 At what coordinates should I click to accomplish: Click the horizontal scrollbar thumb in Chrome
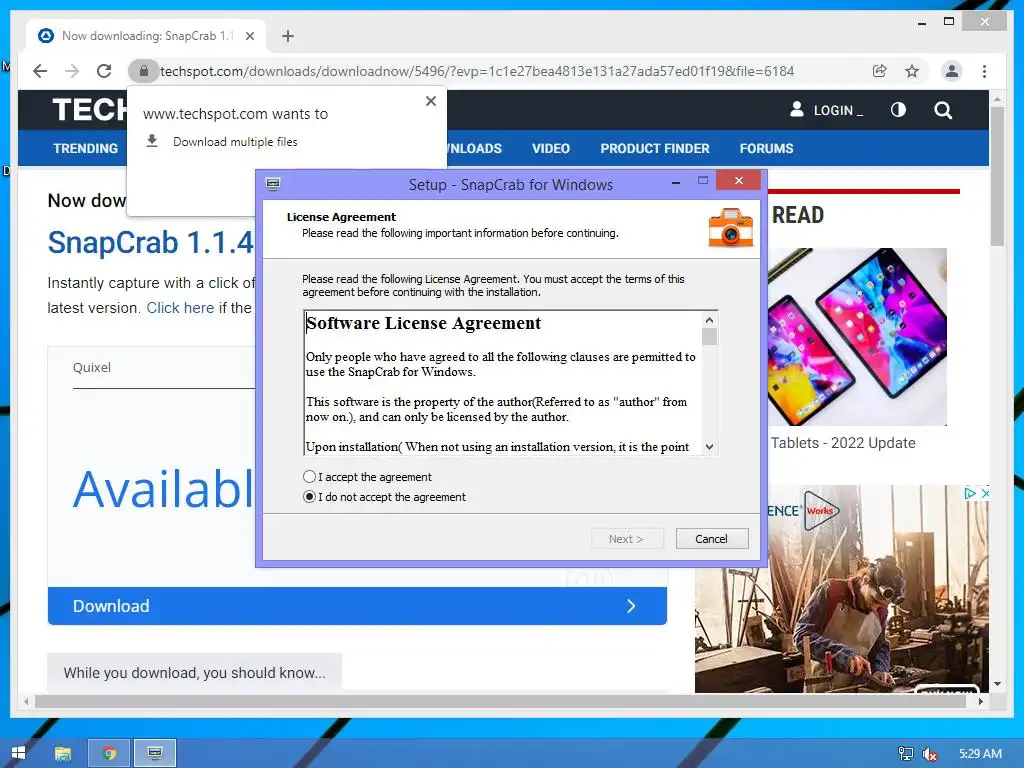(x=502, y=701)
